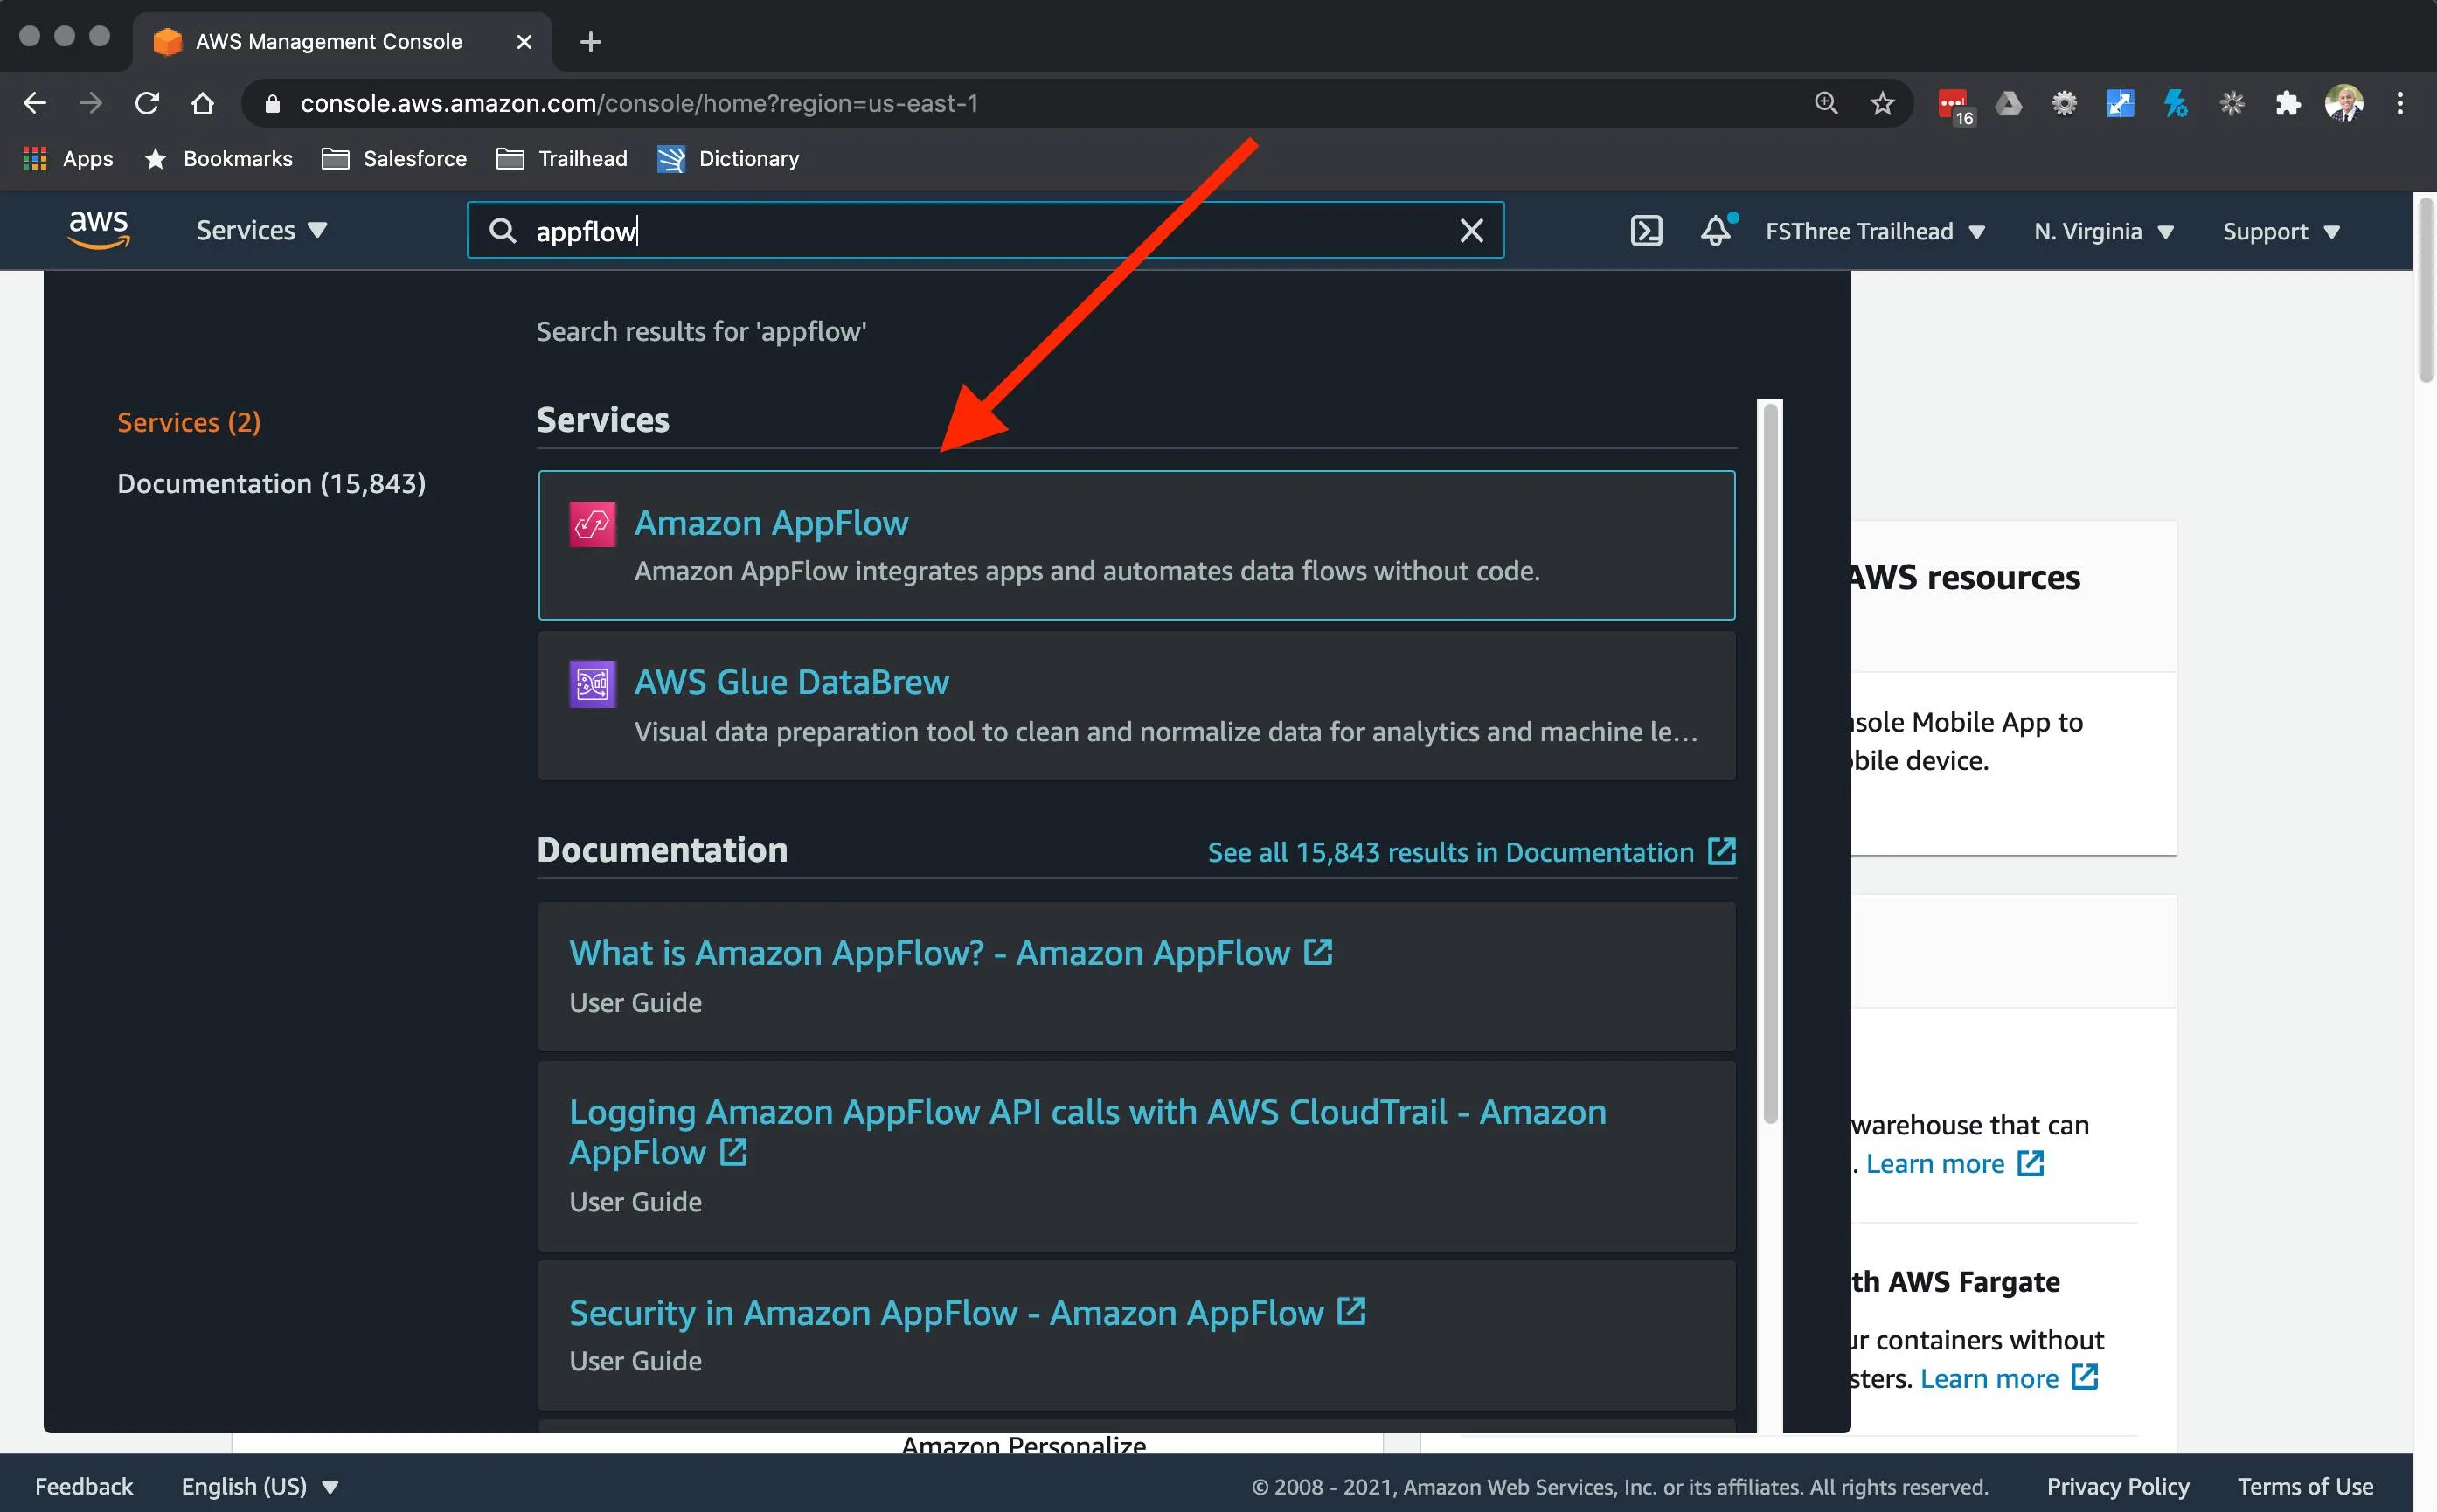
Task: Click the AWS CloudShell terminal icon
Action: pos(1646,228)
